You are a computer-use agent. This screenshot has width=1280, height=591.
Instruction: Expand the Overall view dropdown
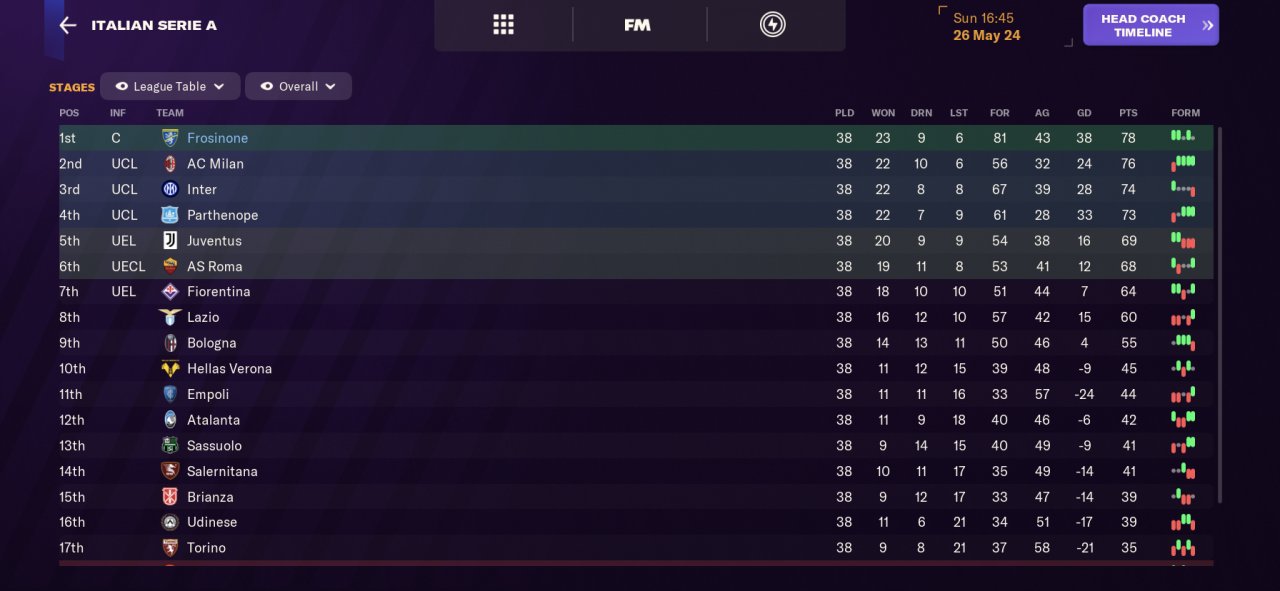(x=298, y=86)
